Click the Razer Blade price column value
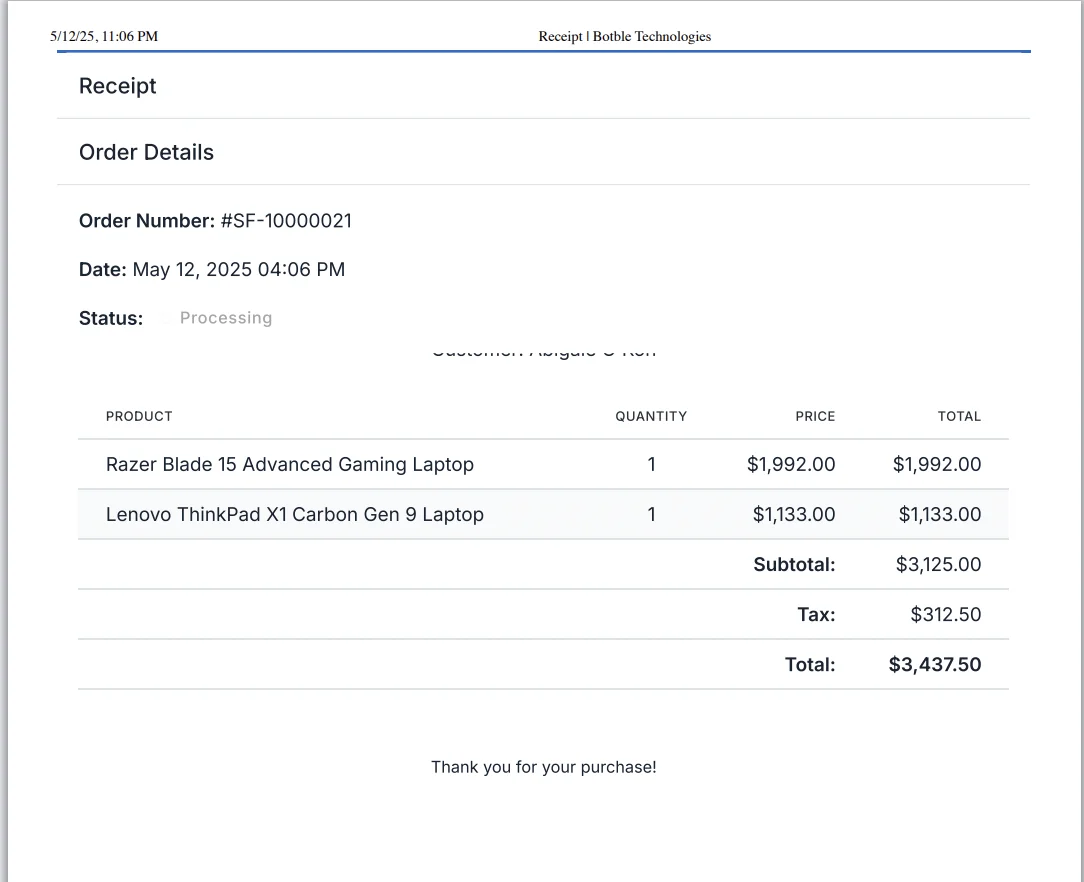This screenshot has height=882, width=1084. point(791,464)
